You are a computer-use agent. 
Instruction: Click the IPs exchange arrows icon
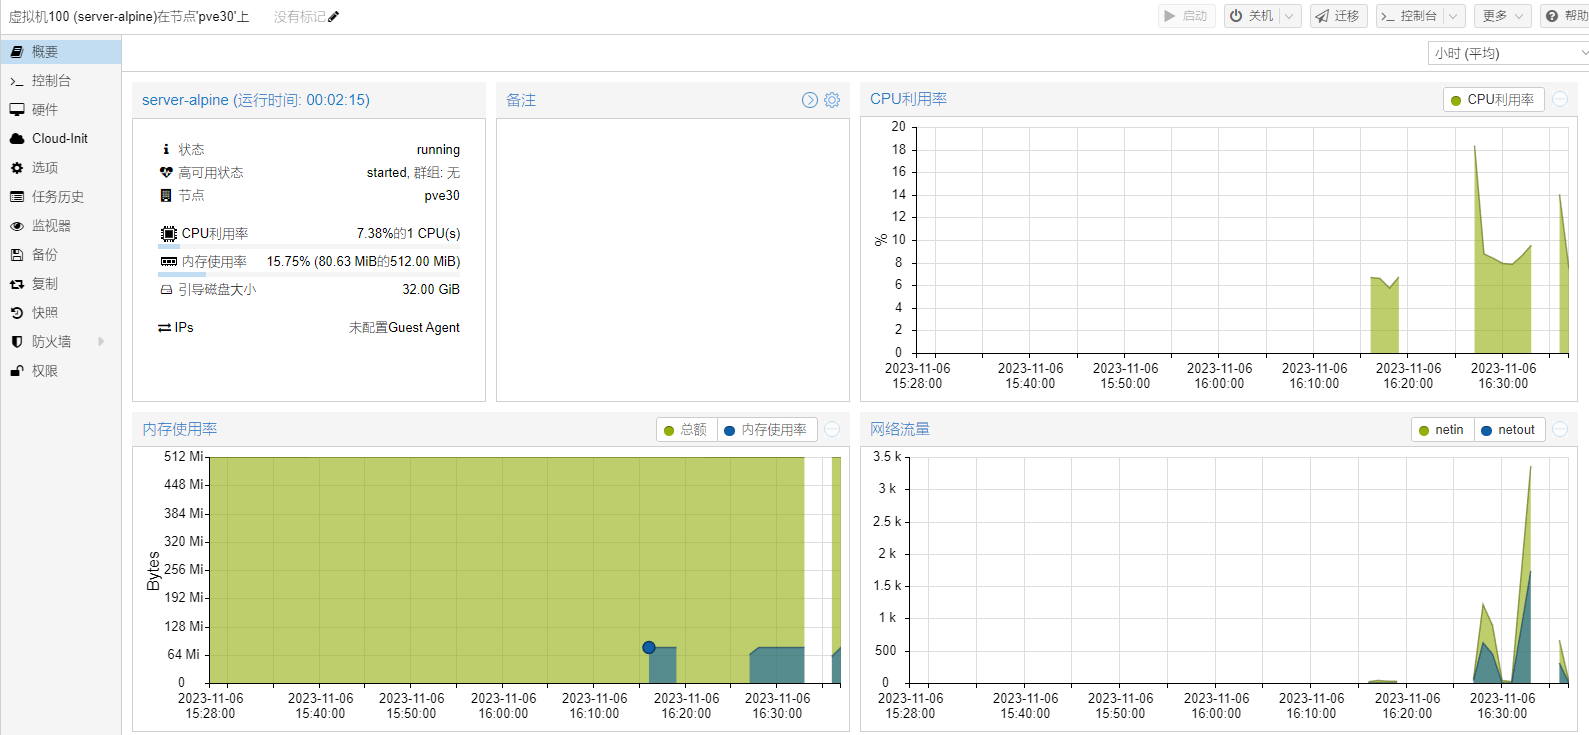click(164, 327)
